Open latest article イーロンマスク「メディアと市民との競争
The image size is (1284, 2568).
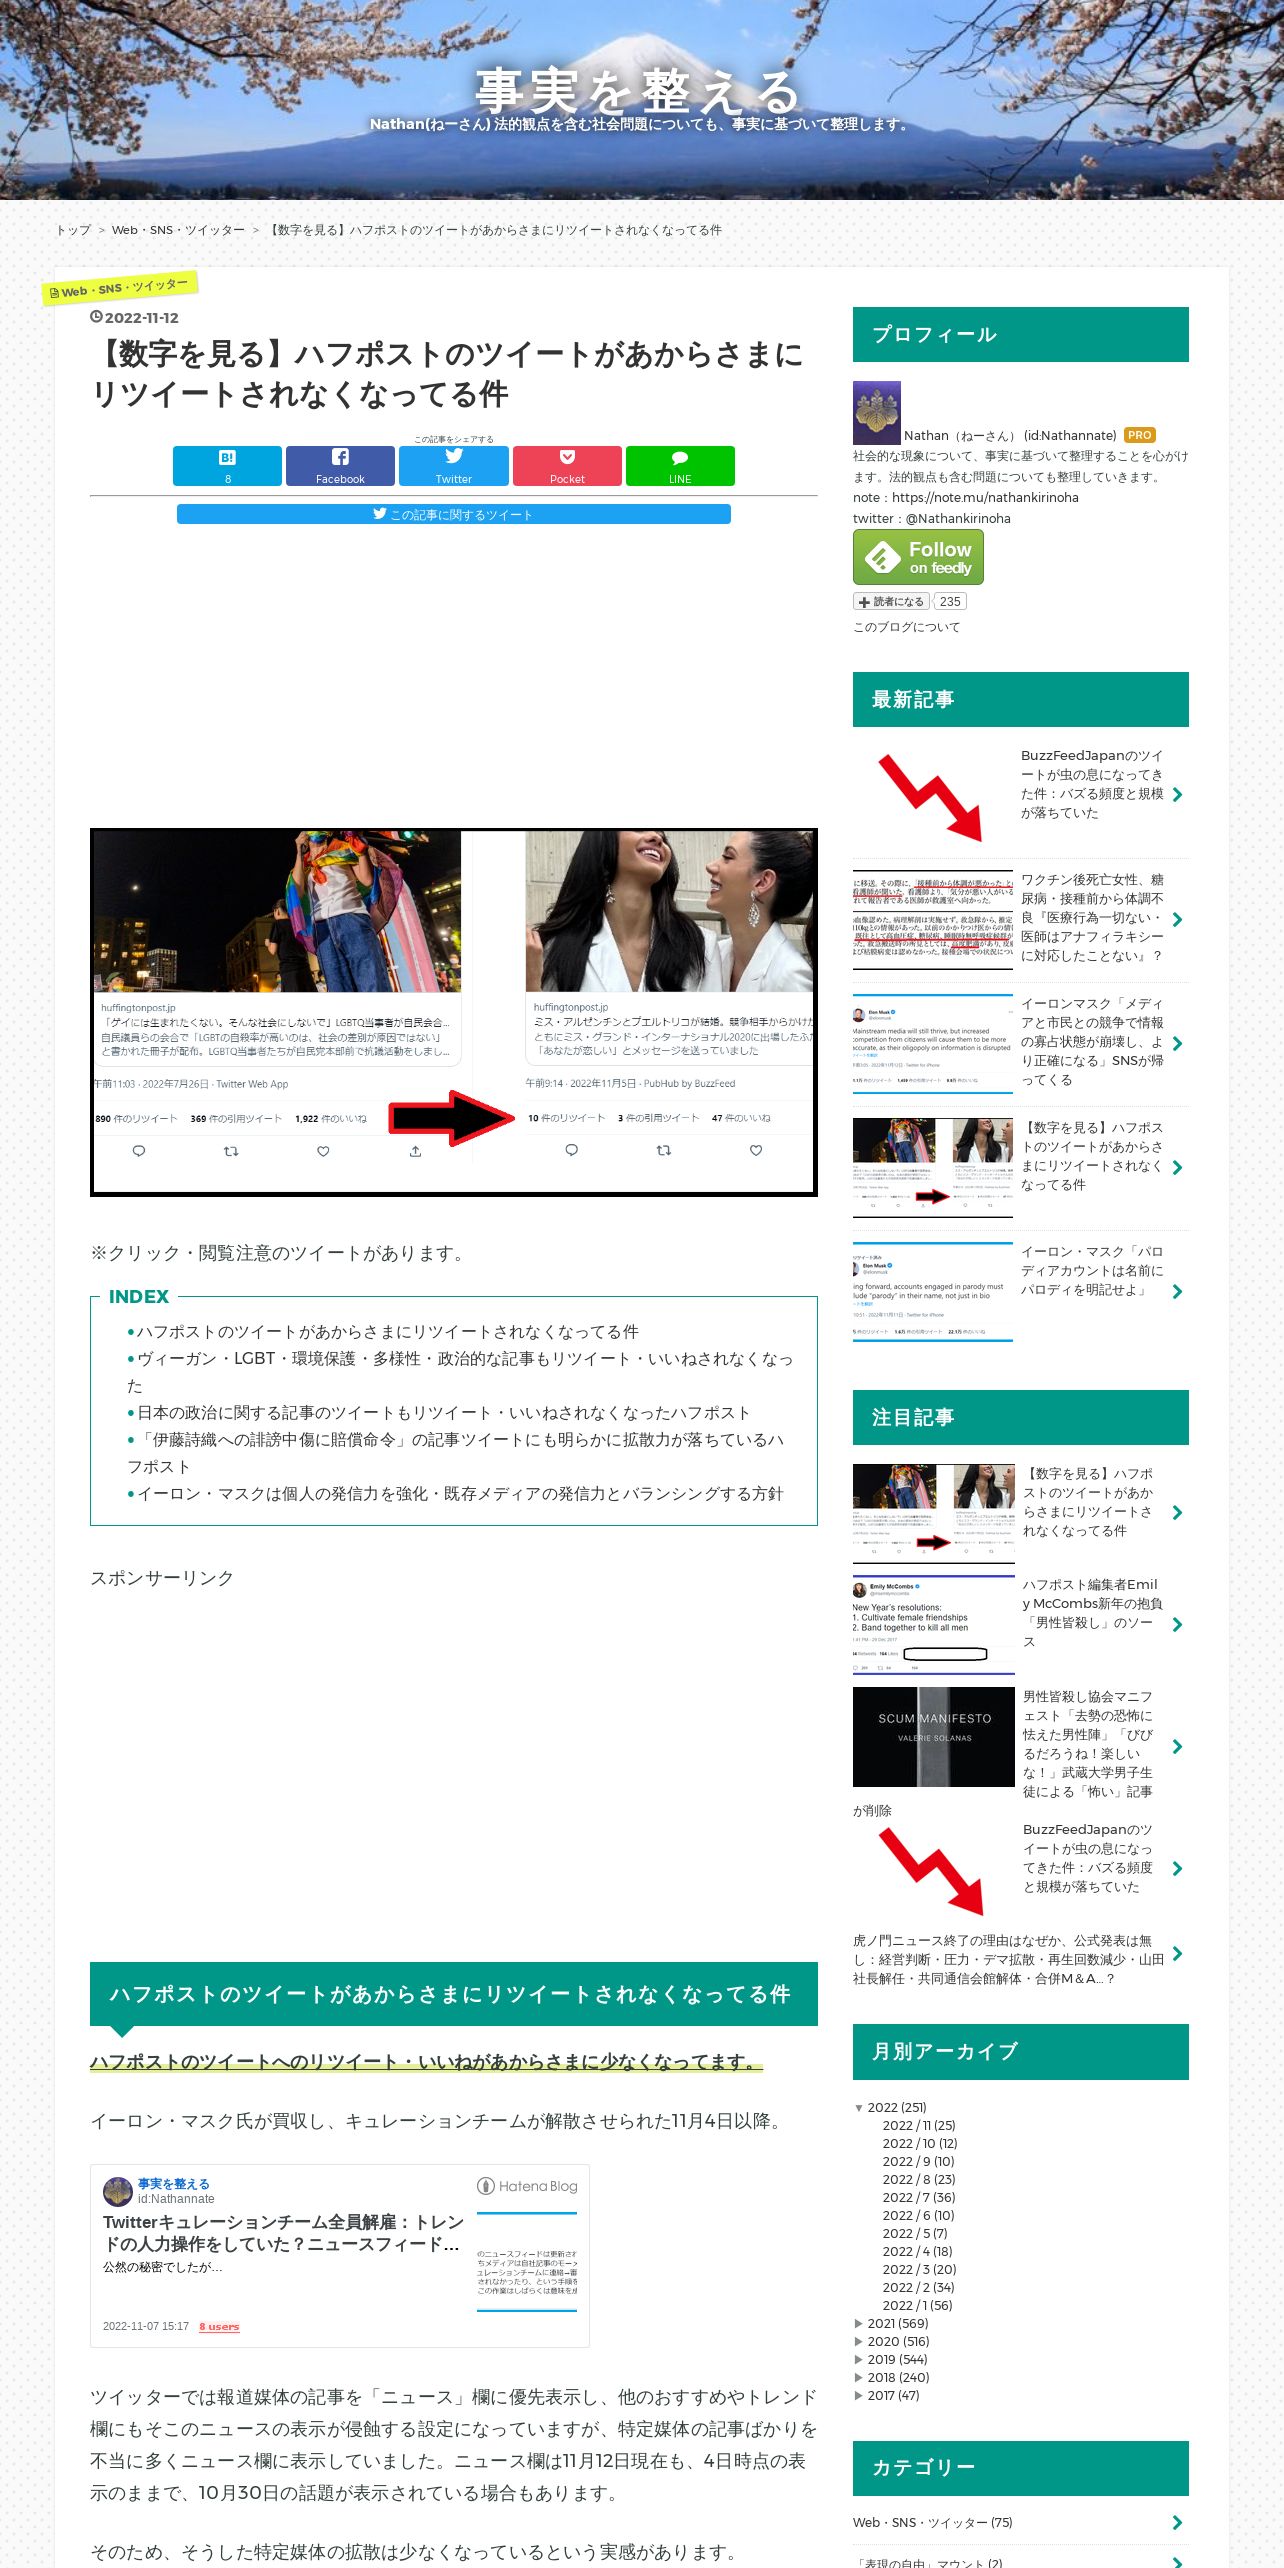[1092, 1042]
